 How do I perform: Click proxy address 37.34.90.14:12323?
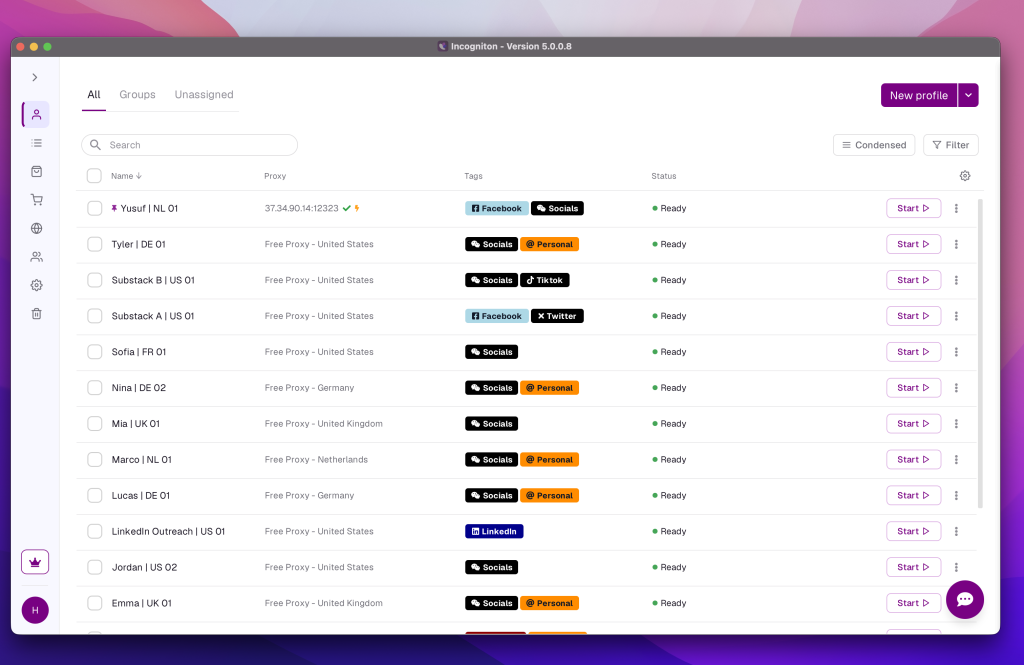(x=301, y=208)
